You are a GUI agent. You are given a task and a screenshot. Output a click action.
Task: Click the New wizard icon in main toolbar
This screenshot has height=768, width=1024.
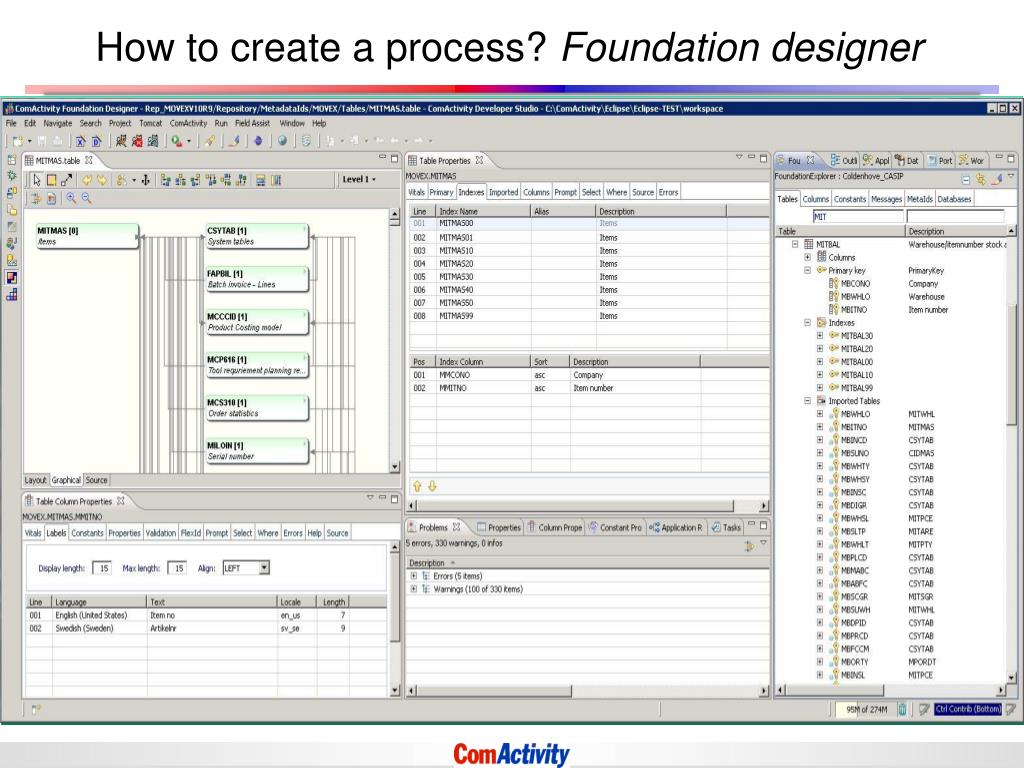point(18,140)
